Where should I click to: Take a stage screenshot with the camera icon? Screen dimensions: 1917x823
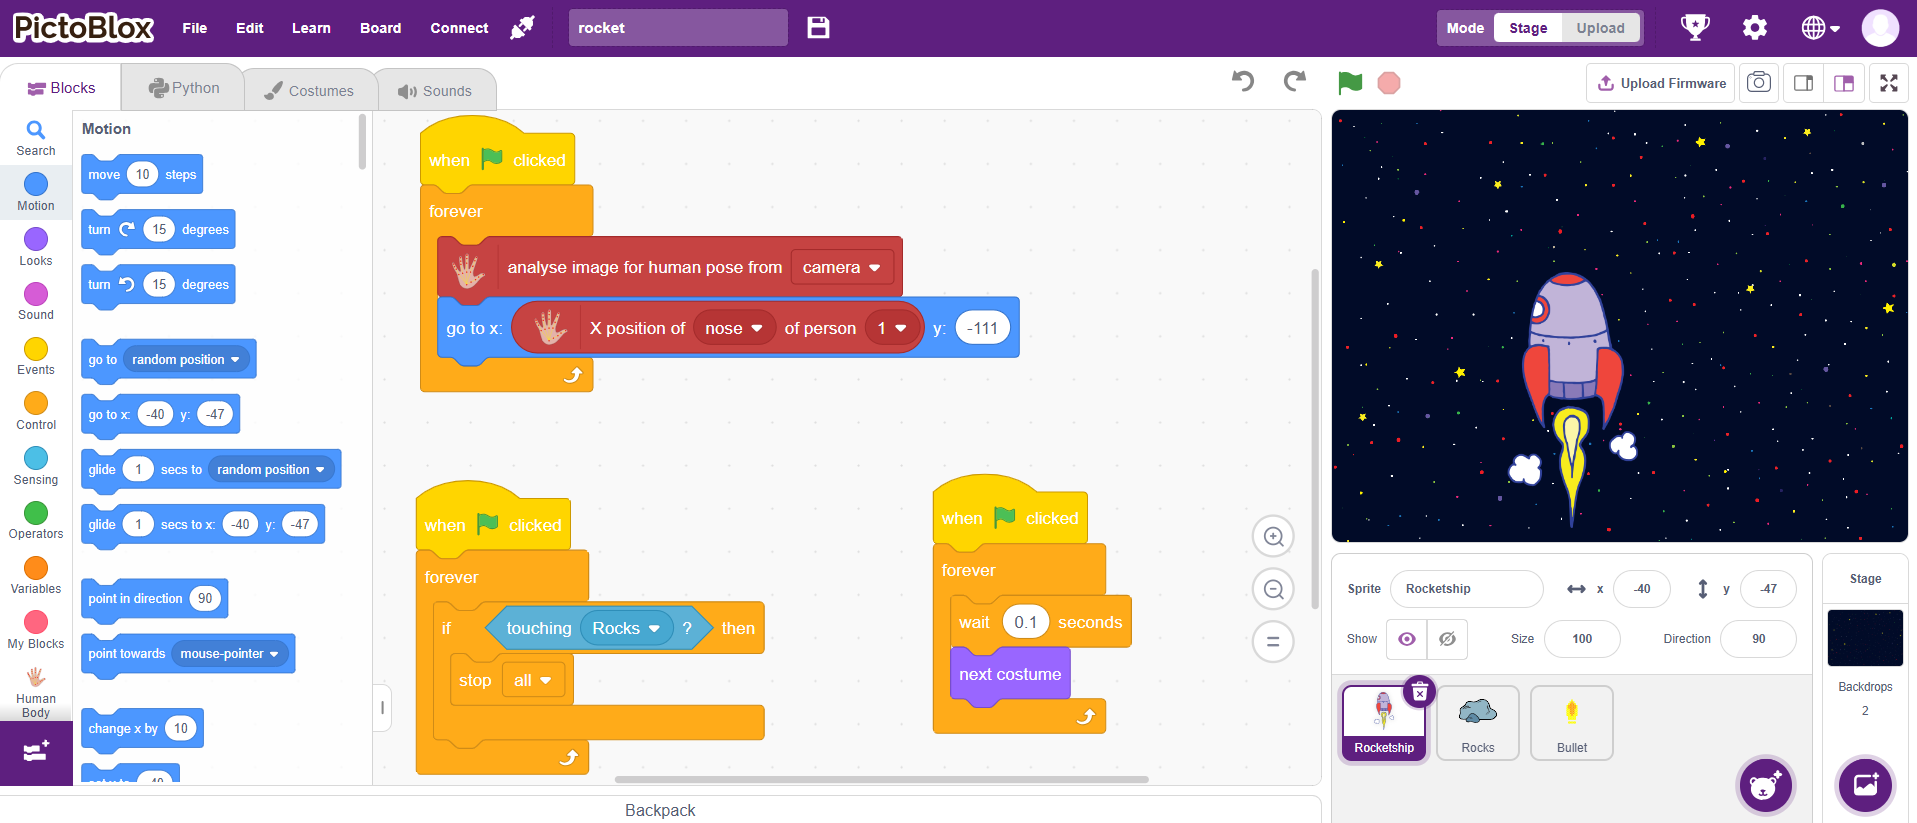tap(1759, 83)
